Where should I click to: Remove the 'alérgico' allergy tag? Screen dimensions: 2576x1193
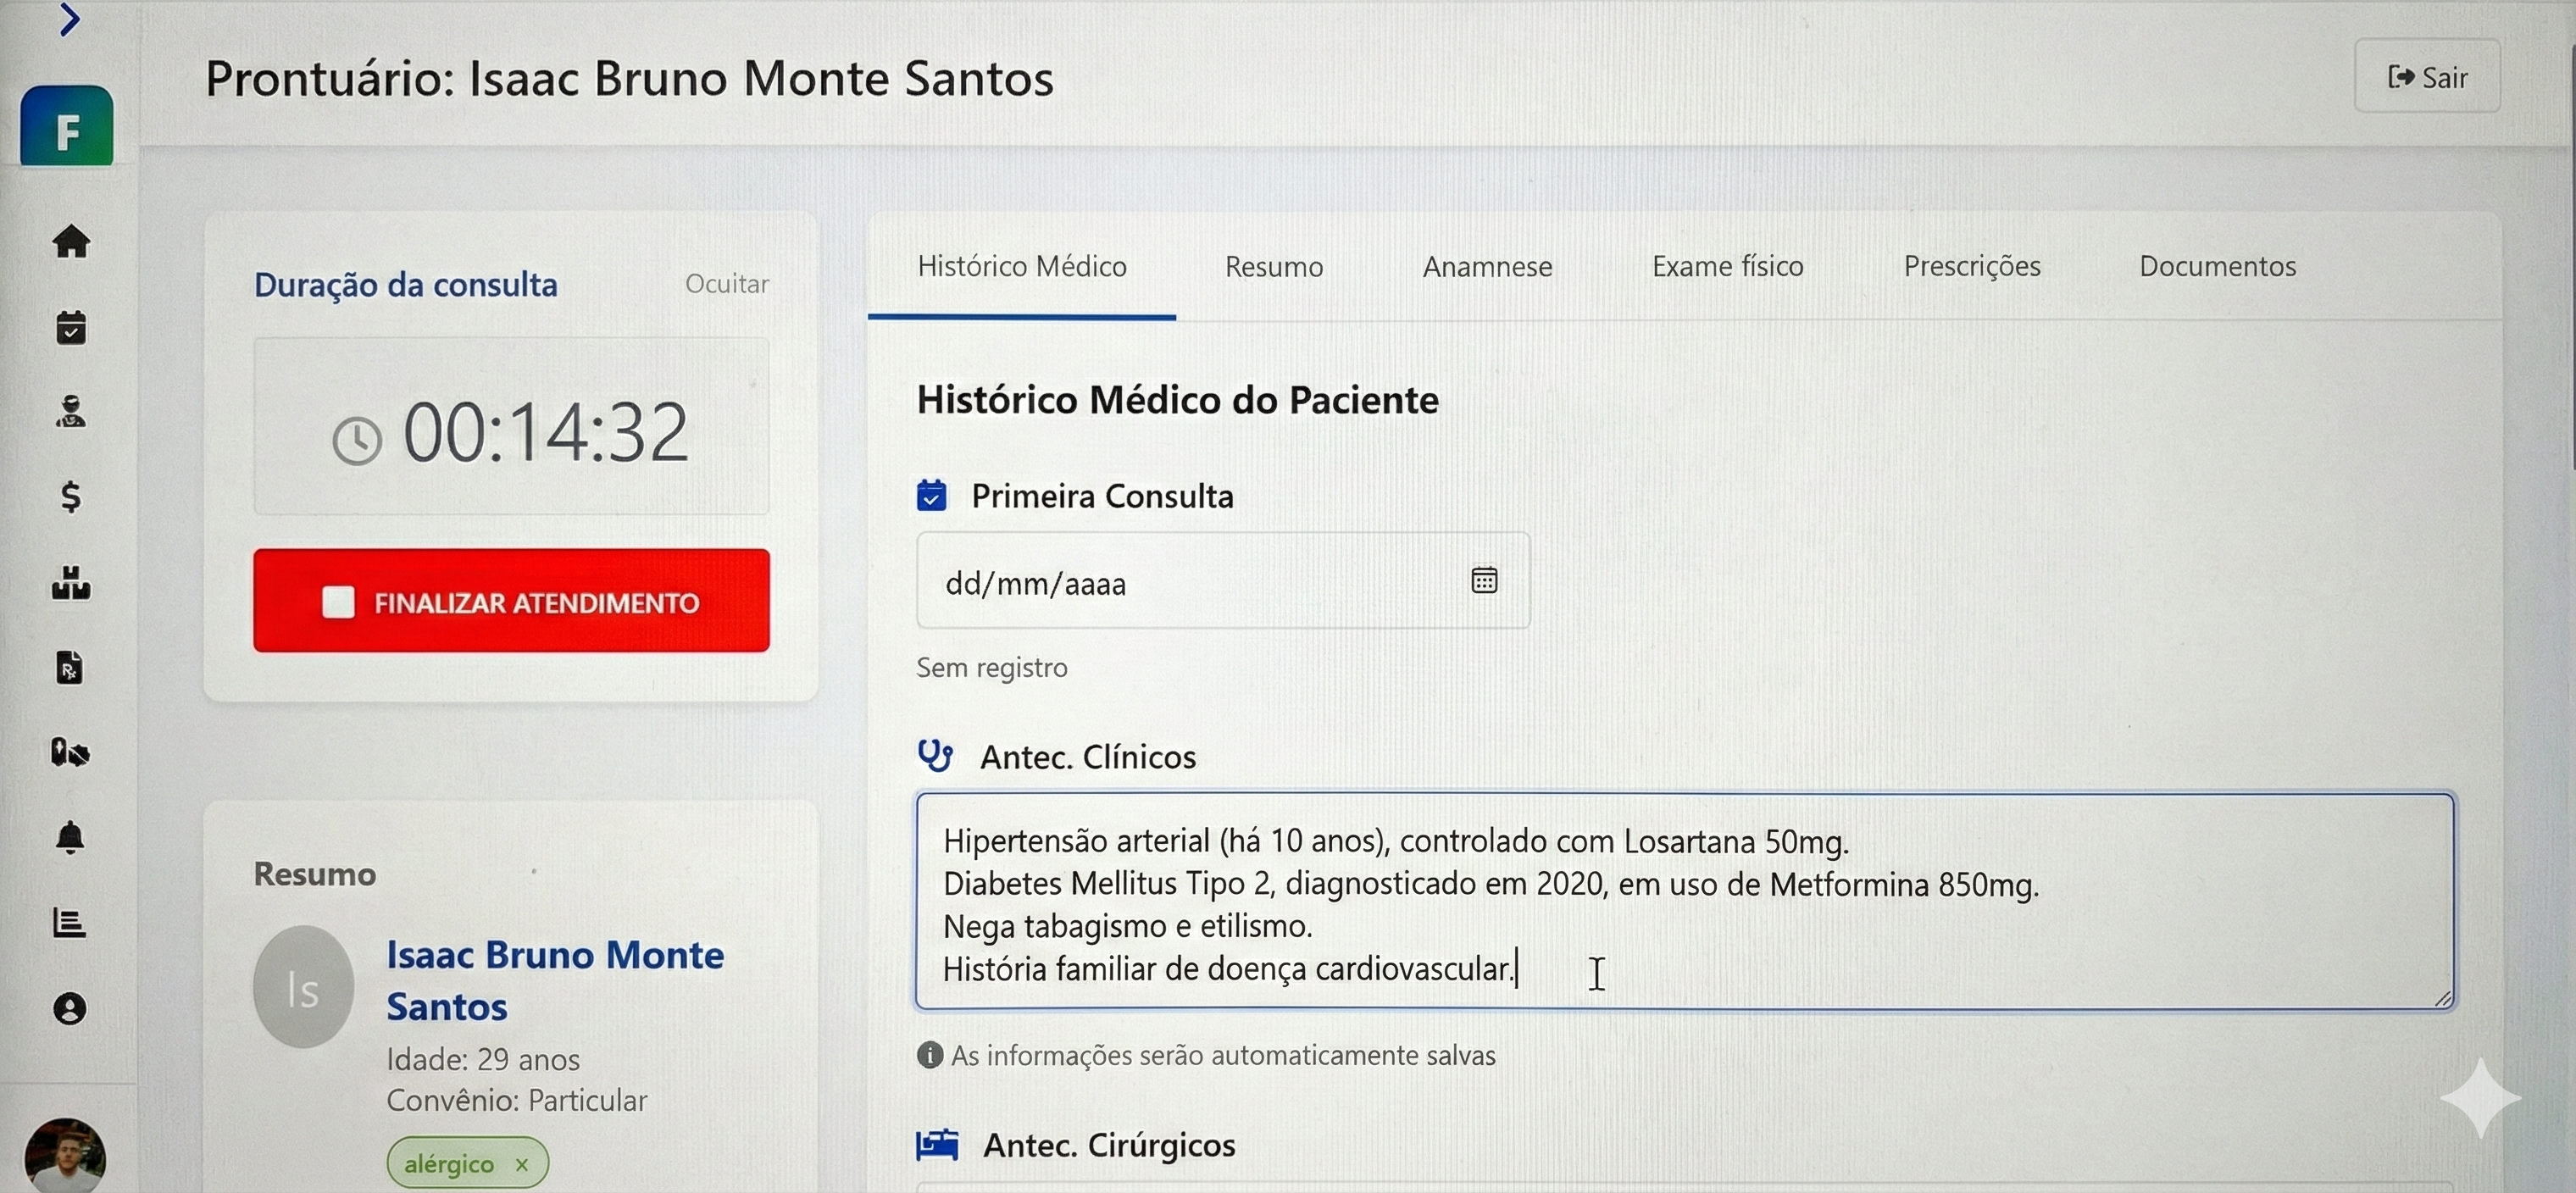point(522,1164)
